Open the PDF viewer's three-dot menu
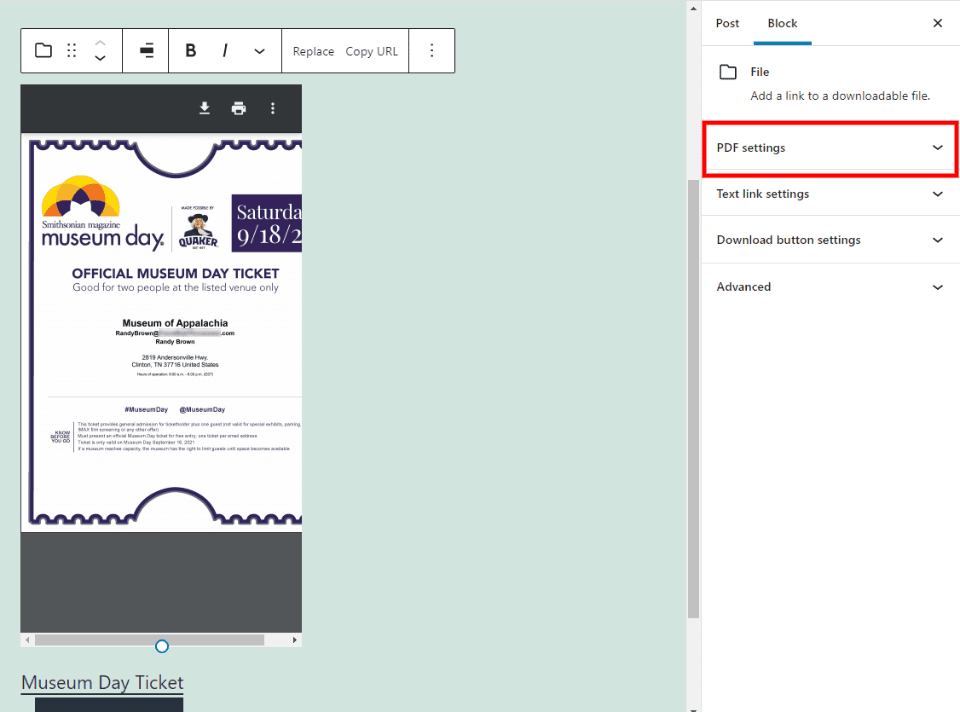Viewport: 960px width, 712px height. point(273,107)
